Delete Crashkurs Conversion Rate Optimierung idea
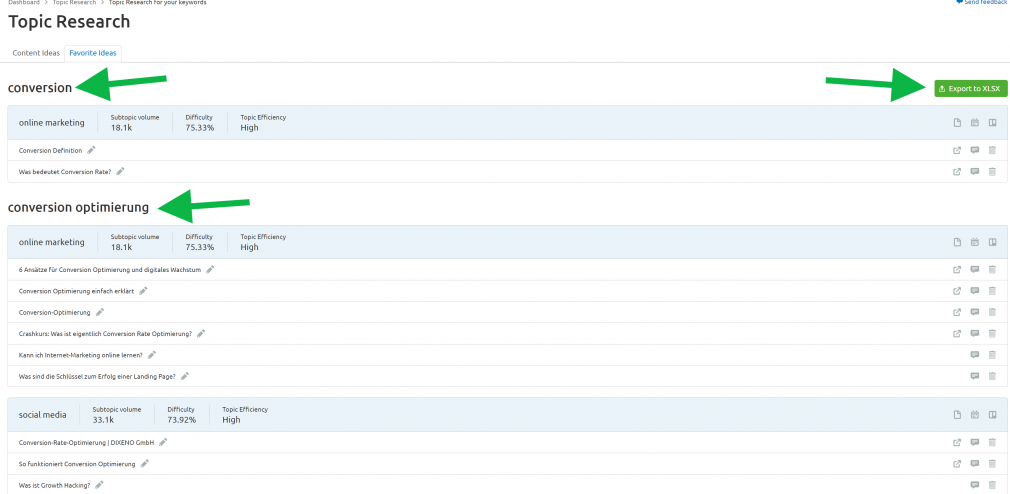Screen dimensions: 1010x494 click(992, 333)
